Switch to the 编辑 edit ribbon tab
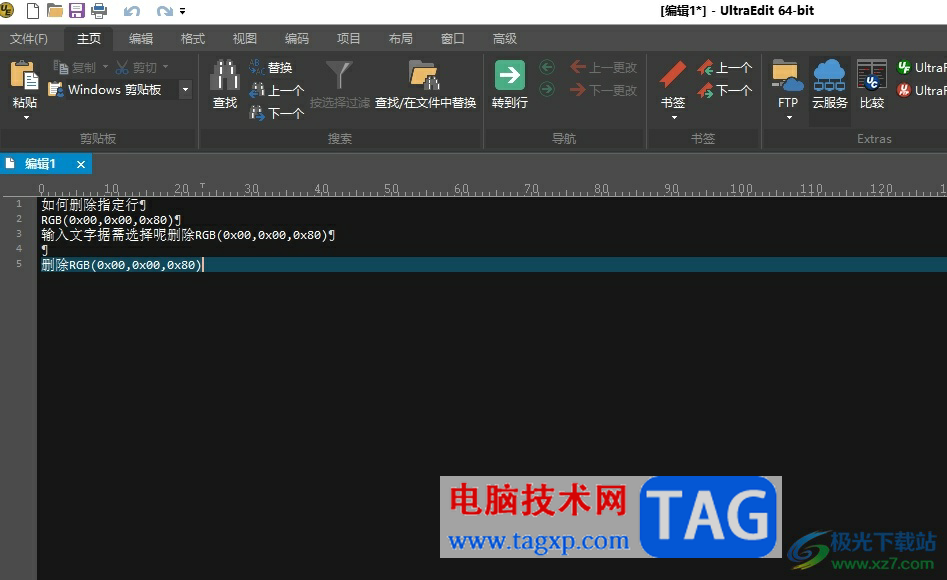Image resolution: width=947 pixels, height=580 pixels. [141, 39]
